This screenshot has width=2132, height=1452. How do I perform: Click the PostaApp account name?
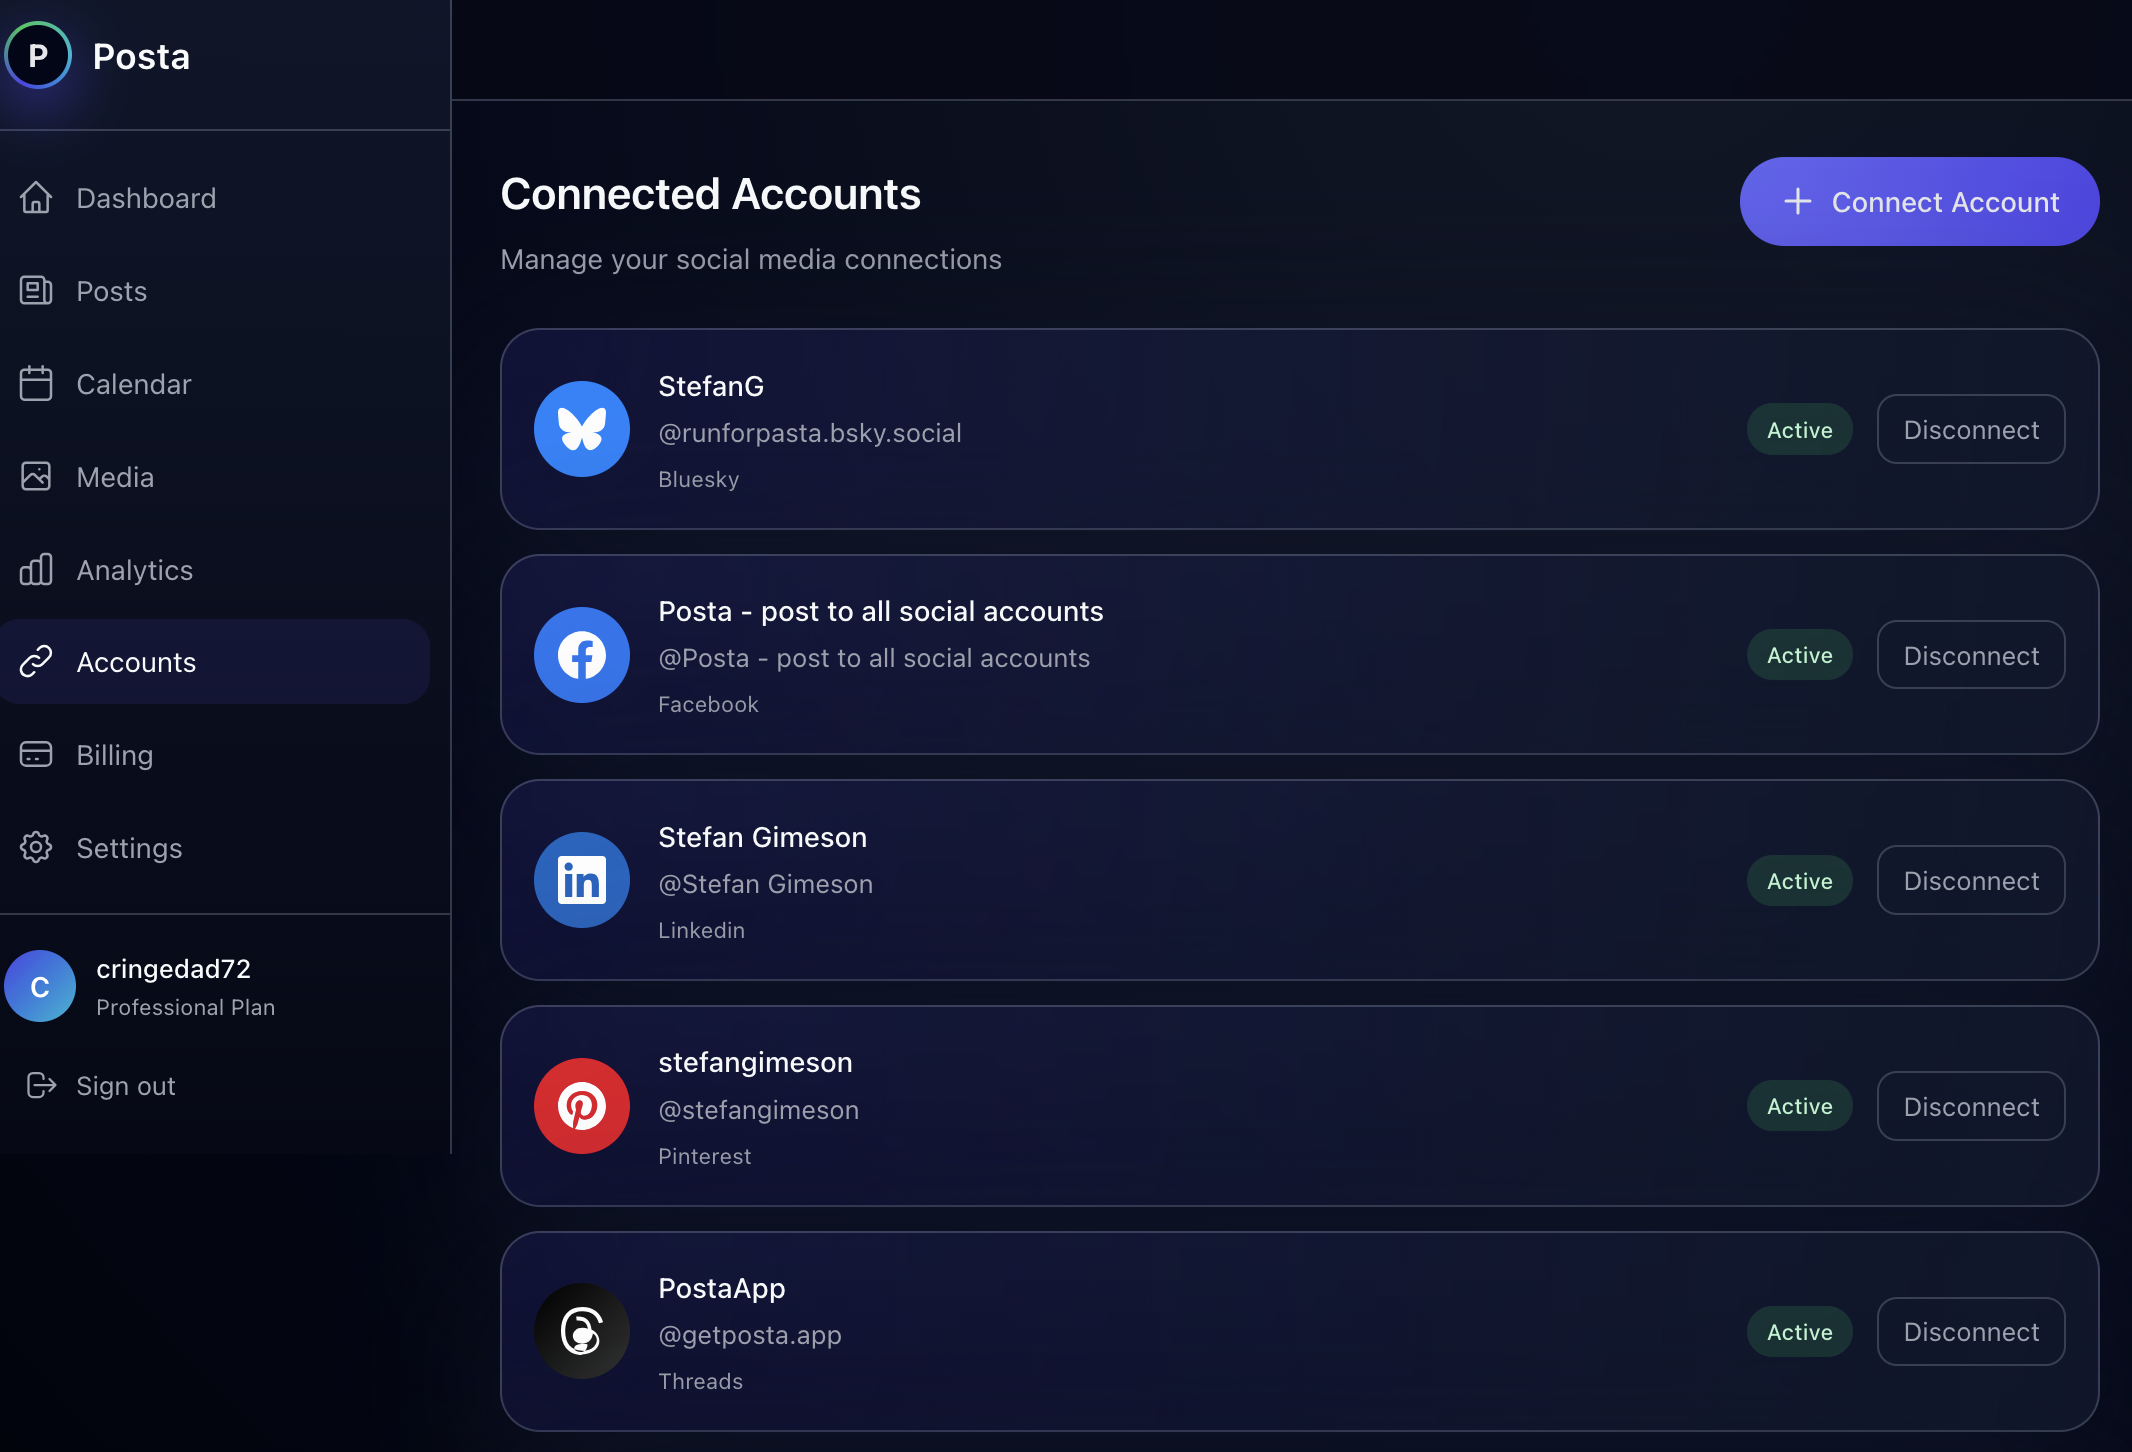(722, 1288)
